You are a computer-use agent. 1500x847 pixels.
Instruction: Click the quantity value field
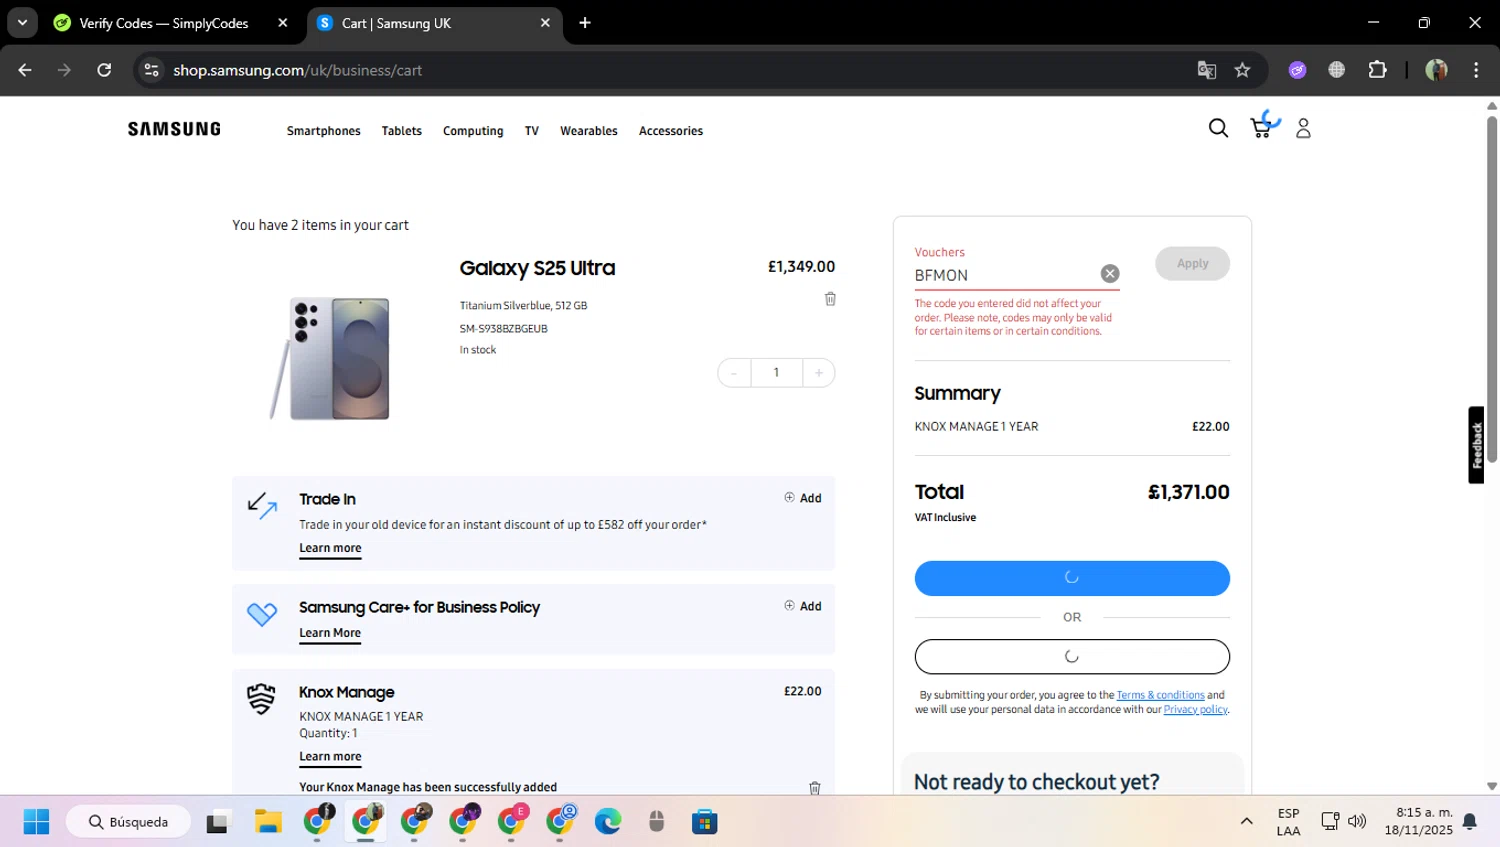pos(776,373)
